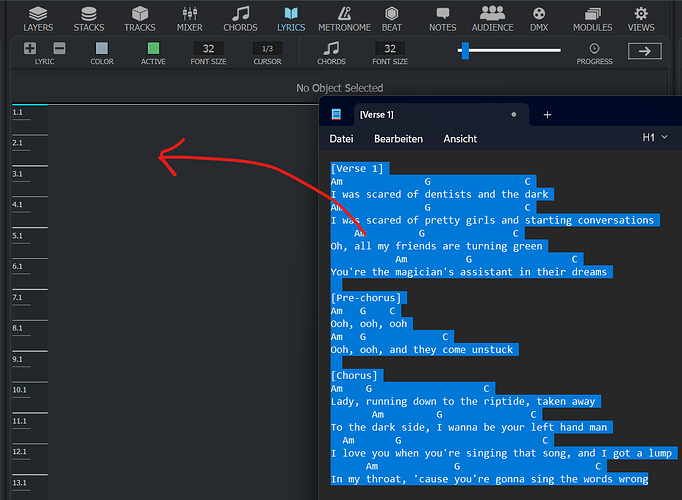This screenshot has width=682, height=500.
Task: Click timeline marker 1.1
Action: (17, 113)
